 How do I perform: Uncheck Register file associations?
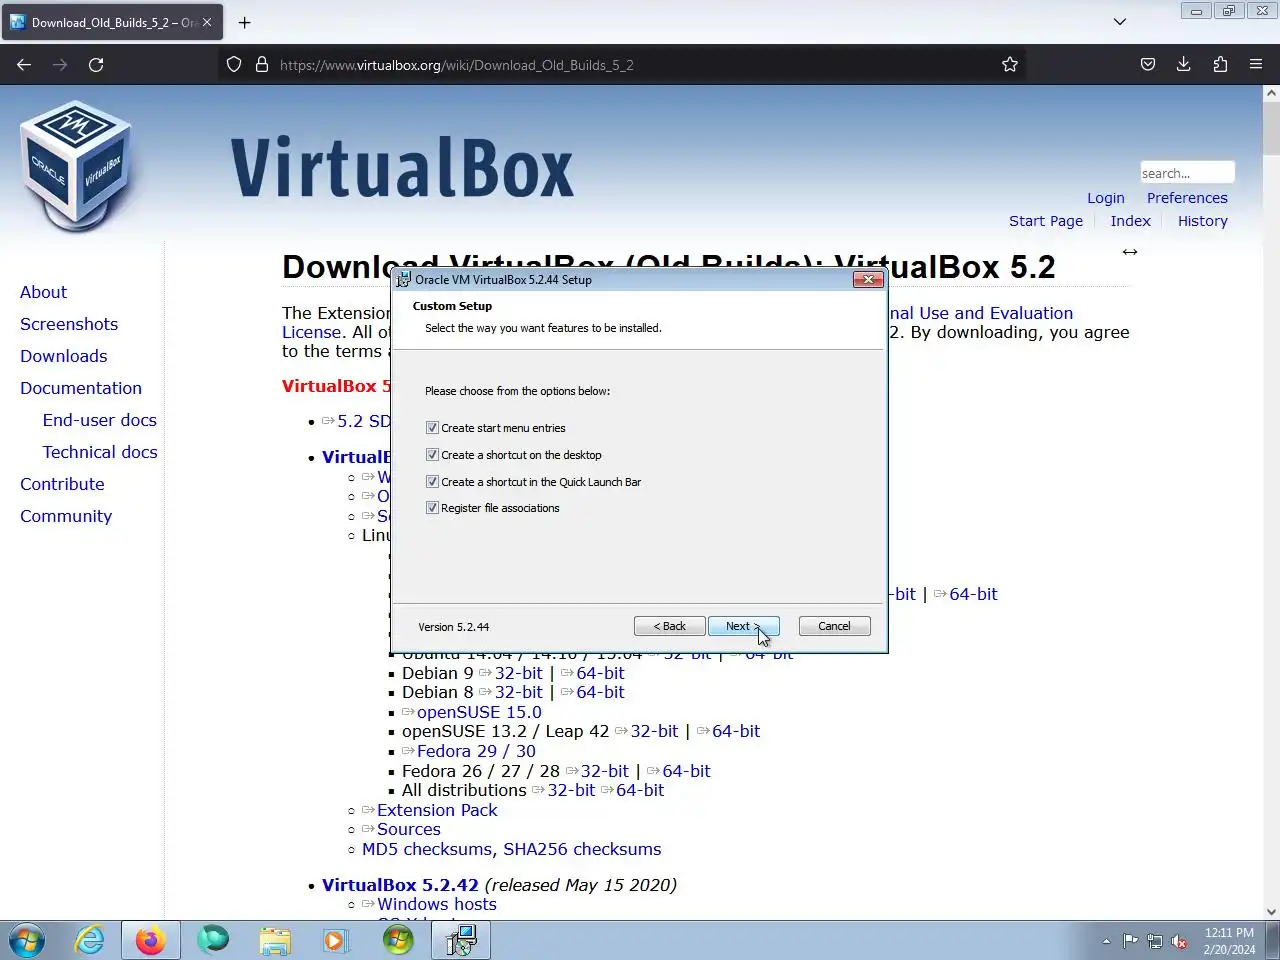432,508
